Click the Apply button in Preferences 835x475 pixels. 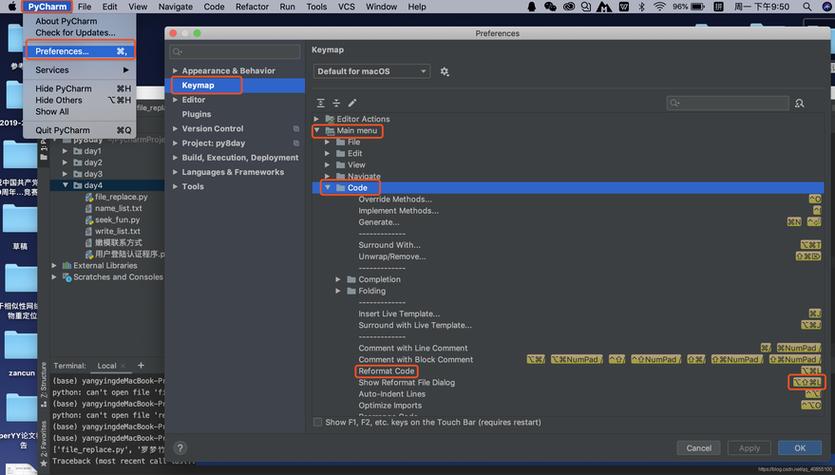coord(749,448)
